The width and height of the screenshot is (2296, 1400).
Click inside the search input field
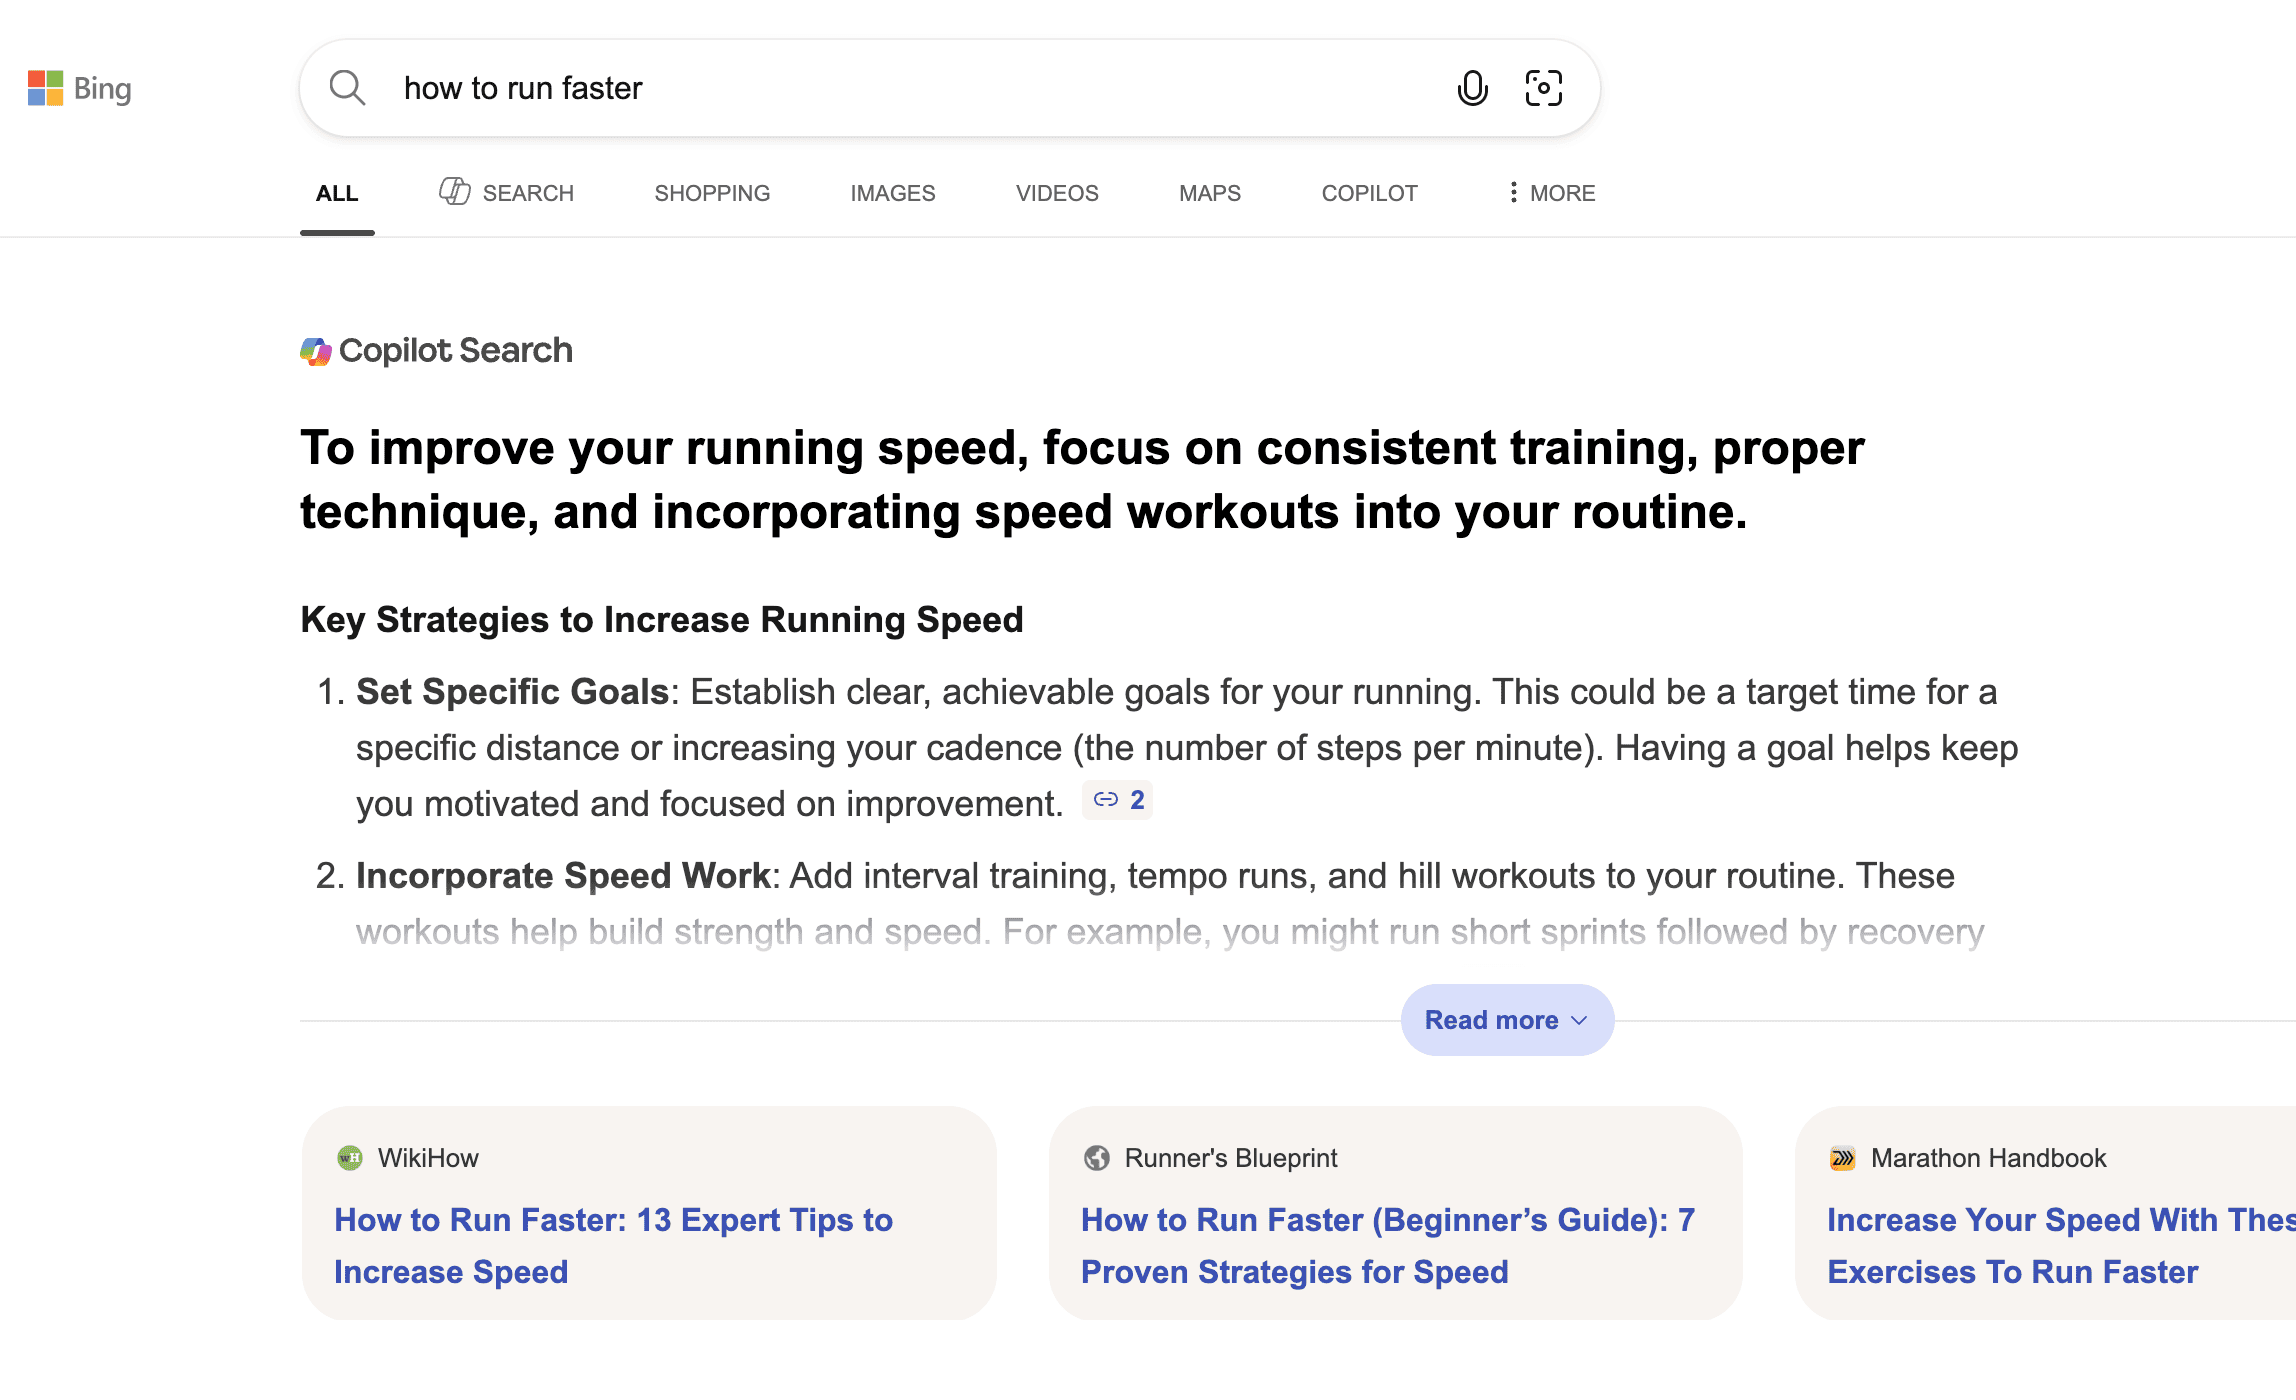pyautogui.click(x=800, y=88)
